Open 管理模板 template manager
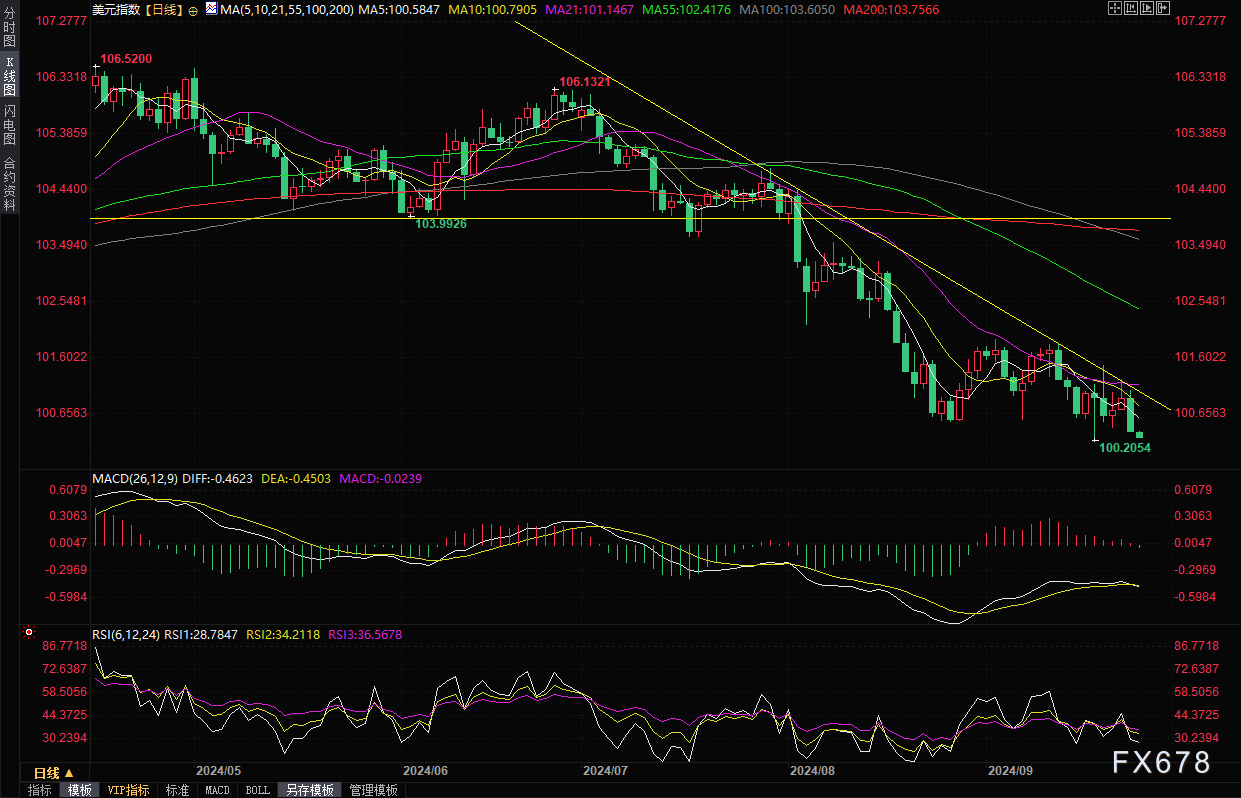 pyautogui.click(x=373, y=790)
